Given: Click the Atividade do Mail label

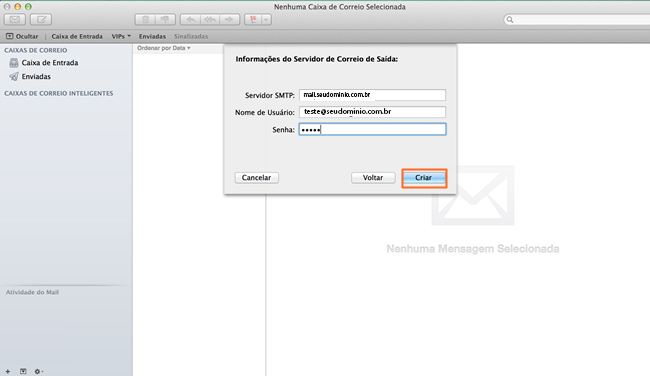Looking at the screenshot, I should [x=32, y=292].
